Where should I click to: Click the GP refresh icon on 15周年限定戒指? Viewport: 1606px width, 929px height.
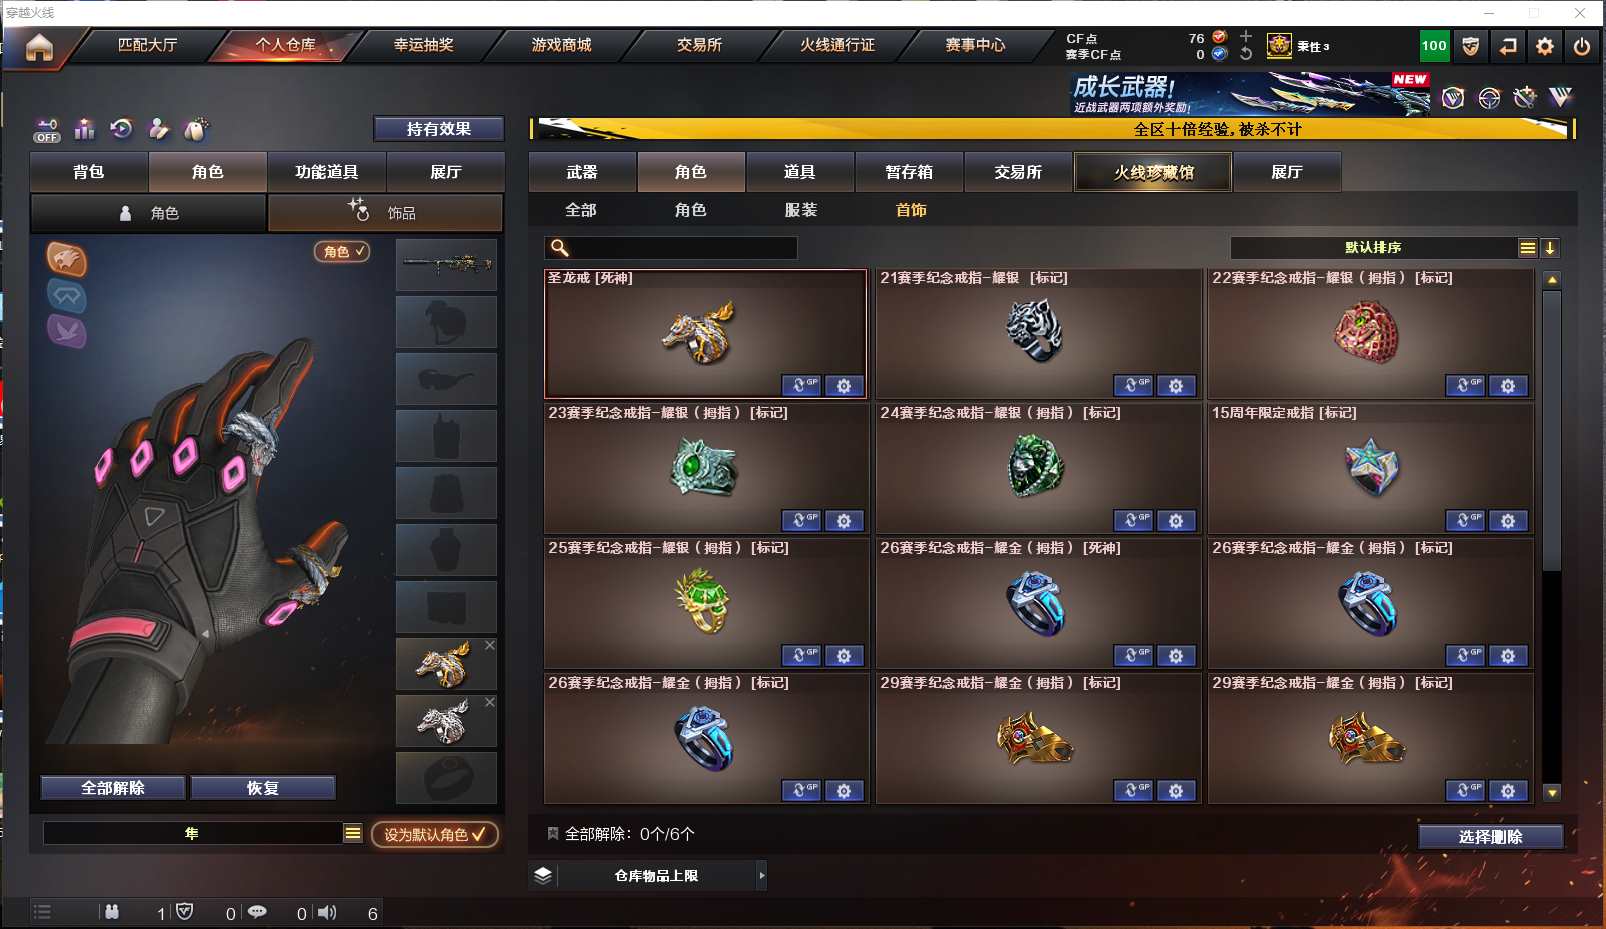coord(1465,520)
